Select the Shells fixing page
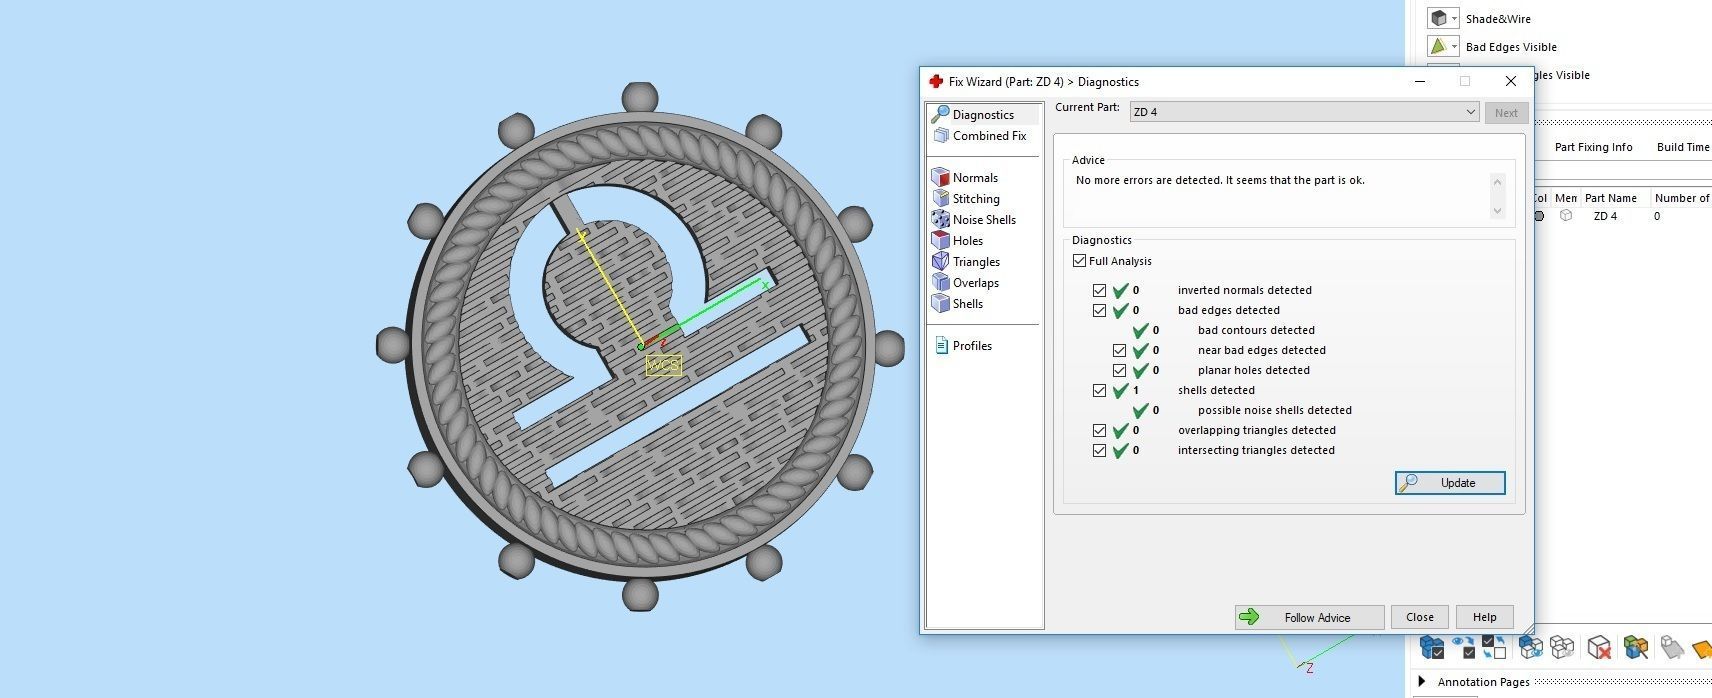Viewport: 1712px width, 698px height. click(959, 304)
